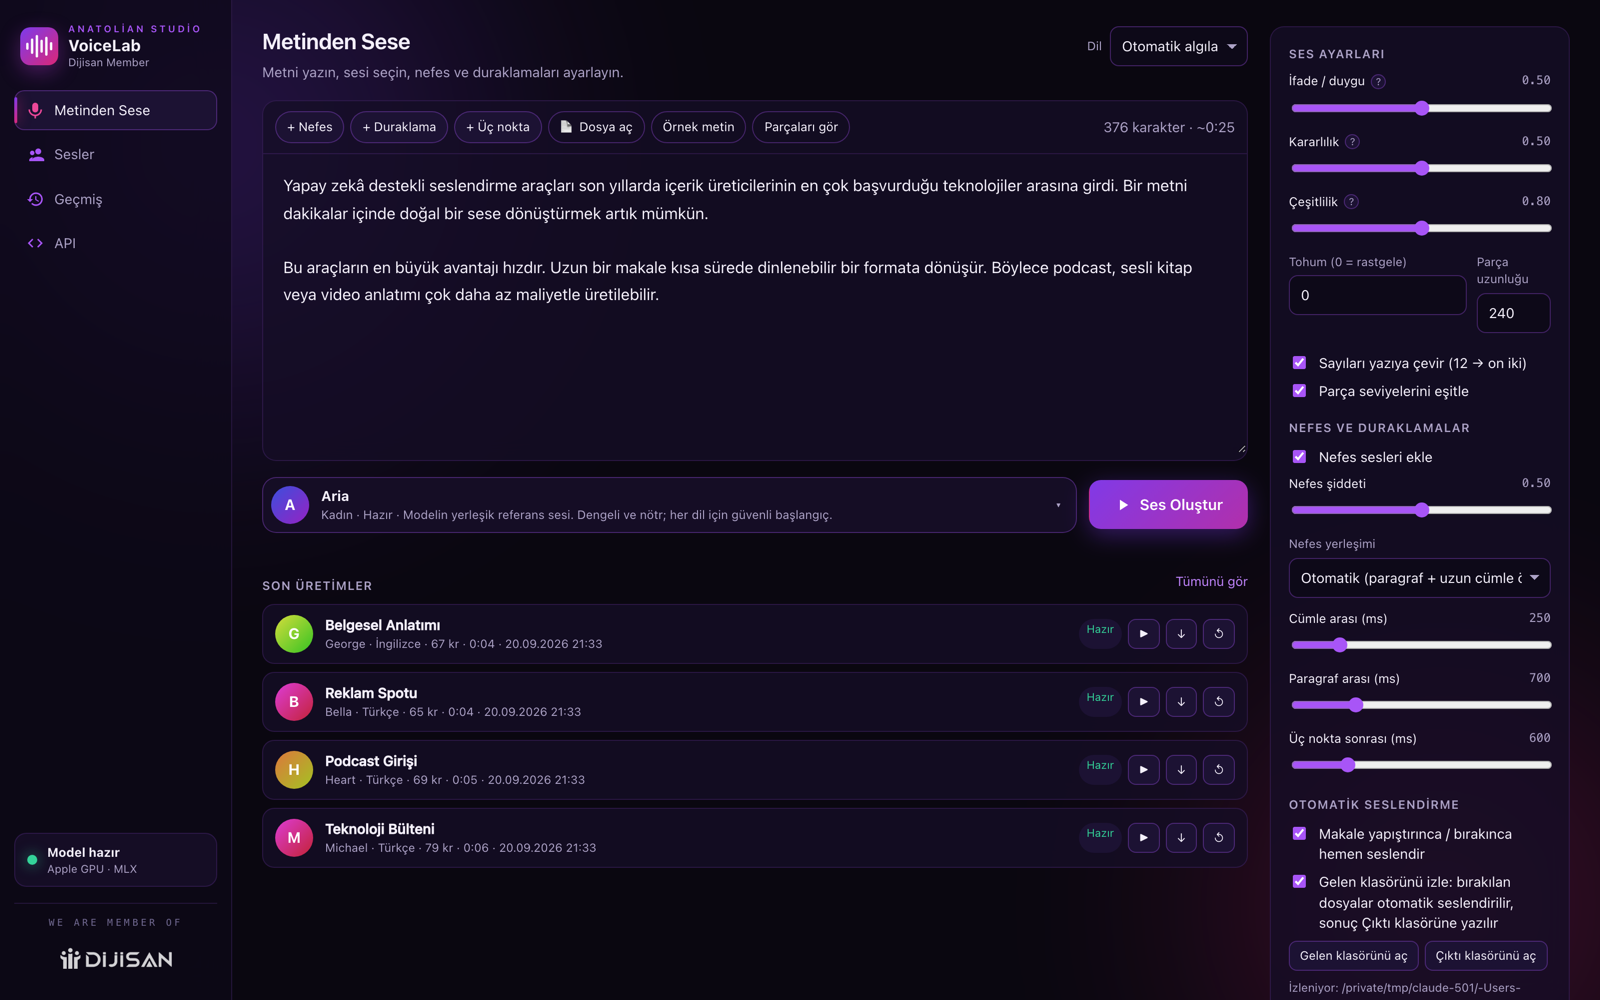Screen dimensions: 1600x1000
Task: Open the Aria voice selector dropdown
Action: coord(669,505)
